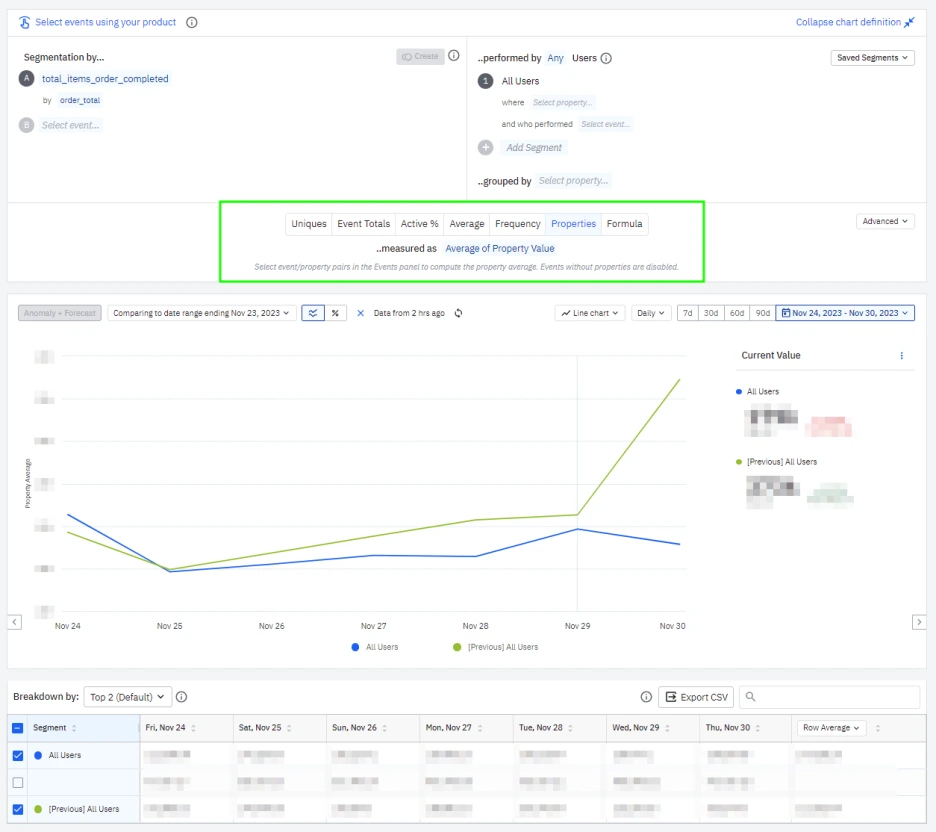Uncheck the [Previous] All Users row checkbox
Screen dimensions: 936x832
(18, 810)
